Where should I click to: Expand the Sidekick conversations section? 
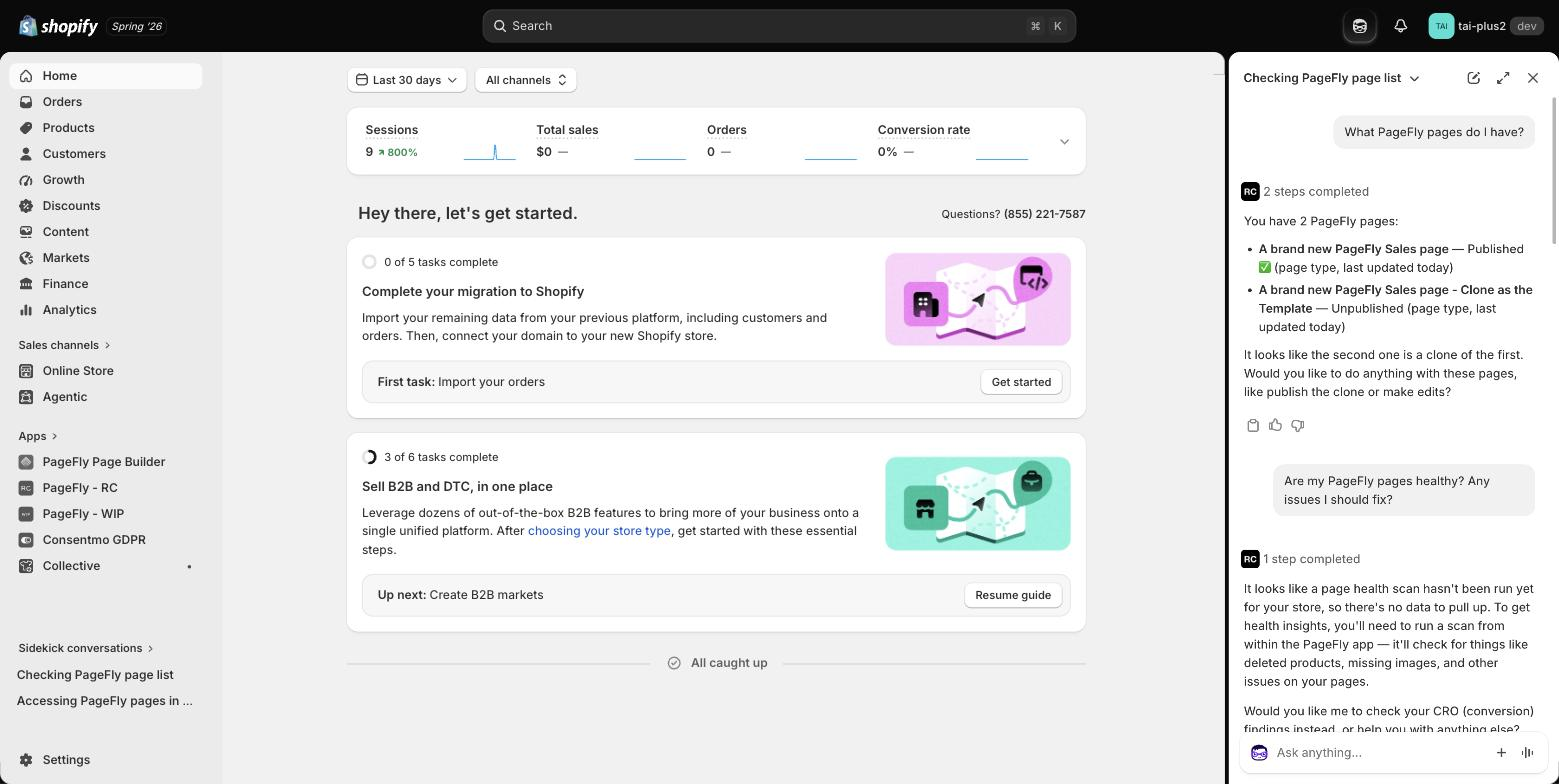pyautogui.click(x=86, y=648)
